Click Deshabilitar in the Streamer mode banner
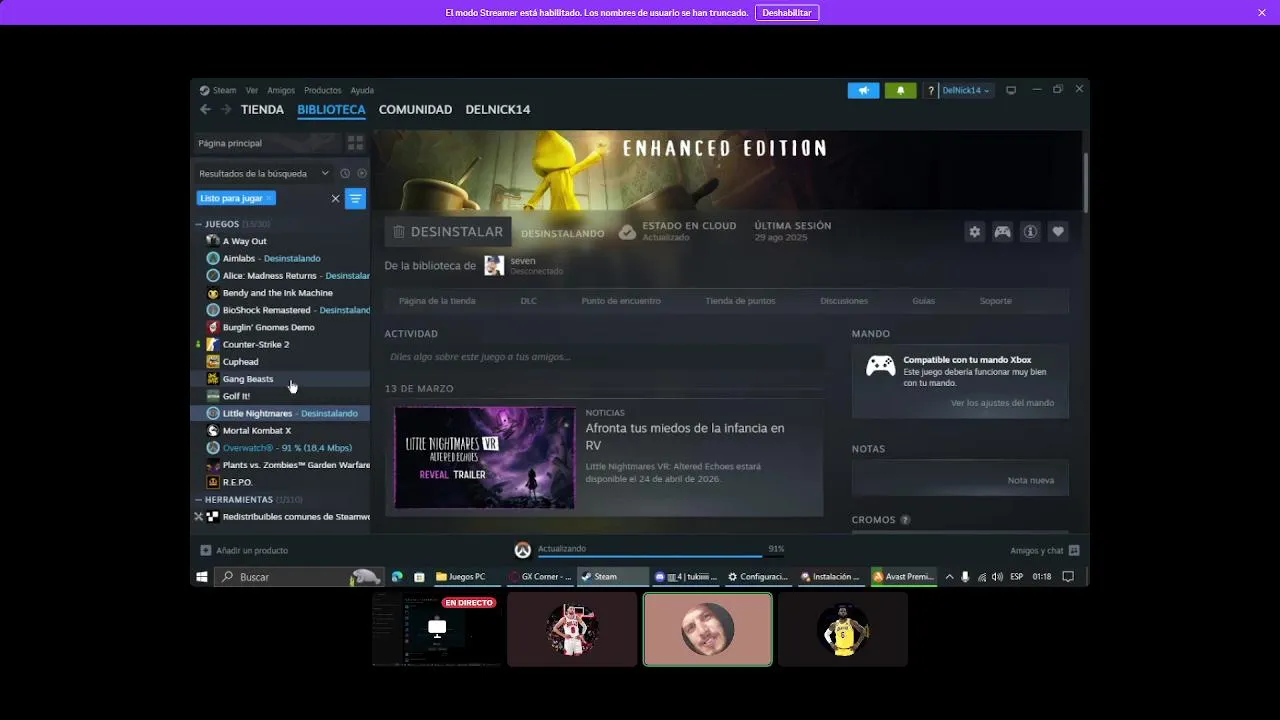Image resolution: width=1280 pixels, height=720 pixels. pos(787,13)
